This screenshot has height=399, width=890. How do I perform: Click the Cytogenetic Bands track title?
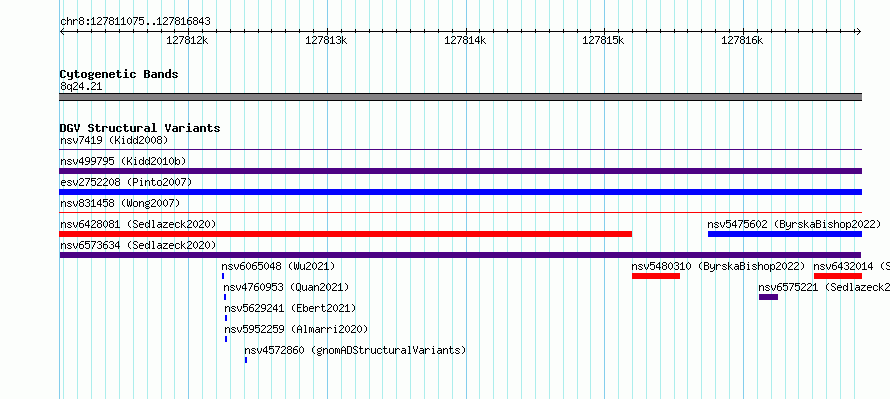pos(119,74)
